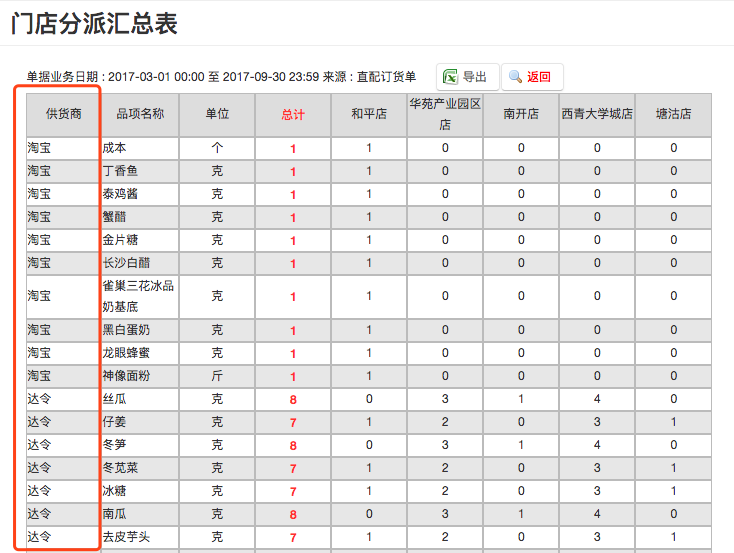Click the 导出 label to export the table
The height and width of the screenshot is (553, 734).
coord(475,77)
